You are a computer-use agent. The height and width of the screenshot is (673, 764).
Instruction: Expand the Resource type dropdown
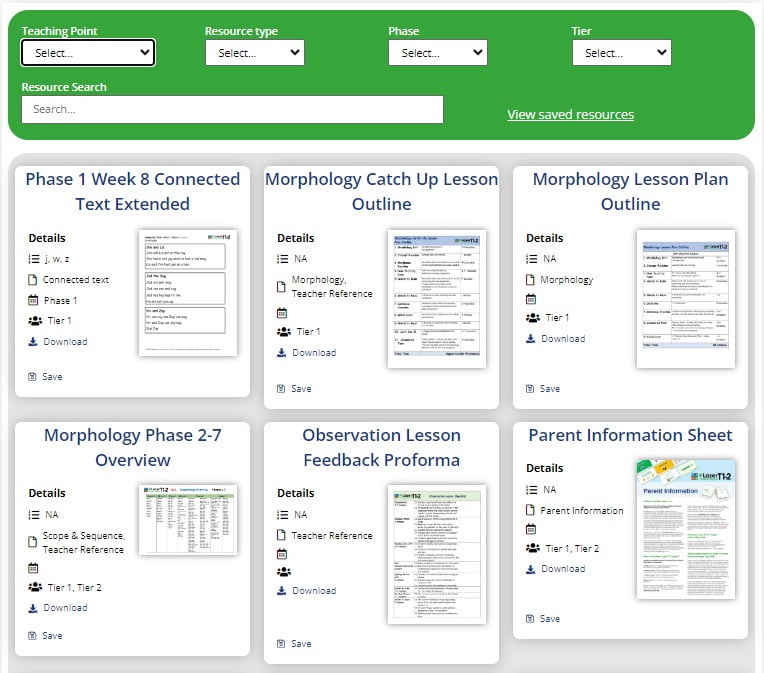point(255,53)
